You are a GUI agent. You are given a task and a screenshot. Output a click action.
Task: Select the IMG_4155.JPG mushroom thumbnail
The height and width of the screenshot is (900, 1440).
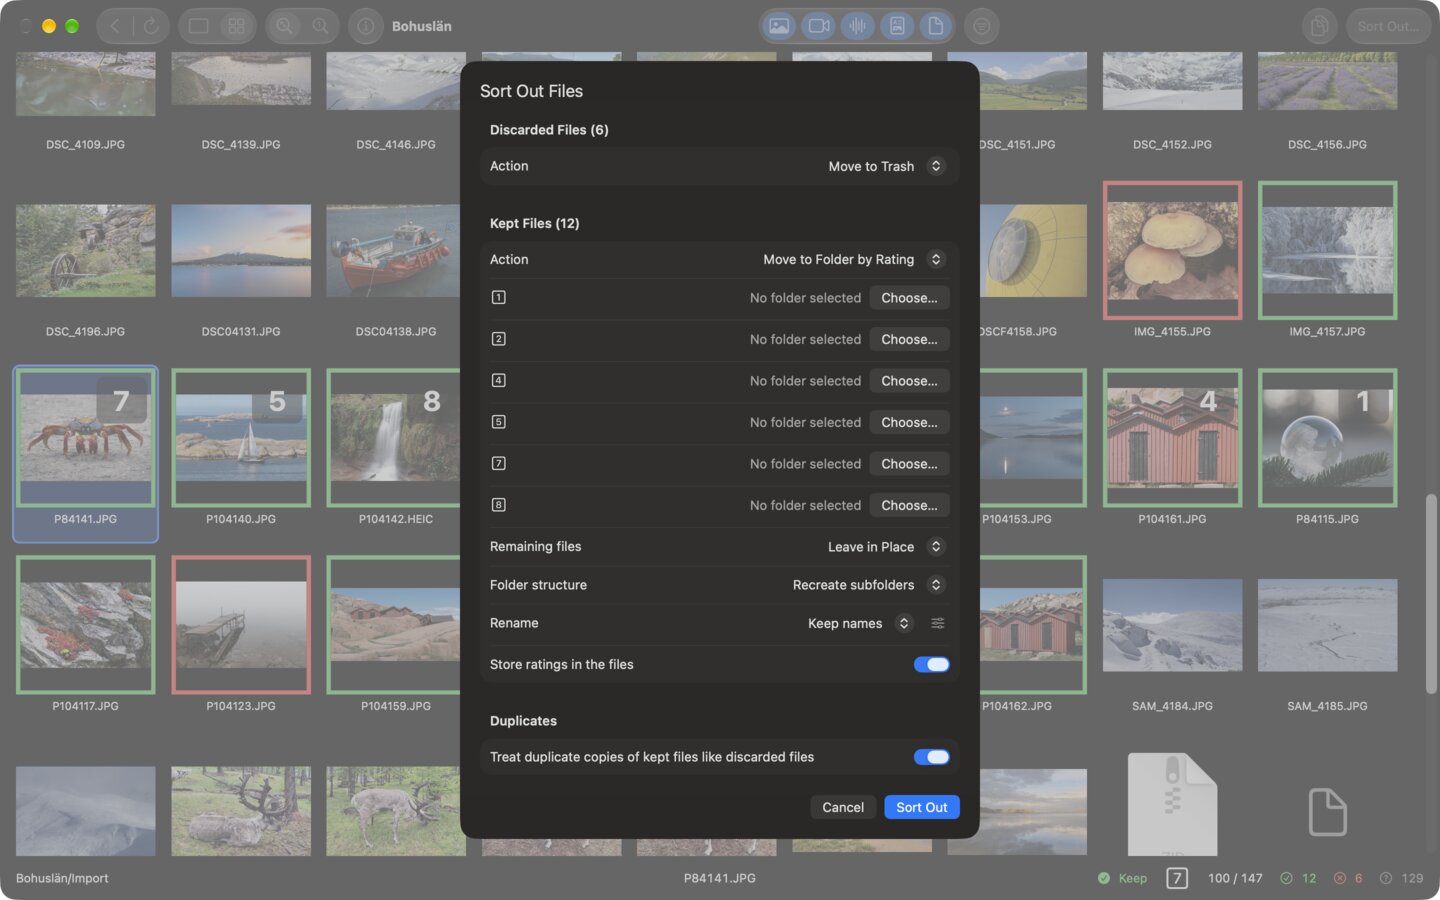click(x=1172, y=250)
